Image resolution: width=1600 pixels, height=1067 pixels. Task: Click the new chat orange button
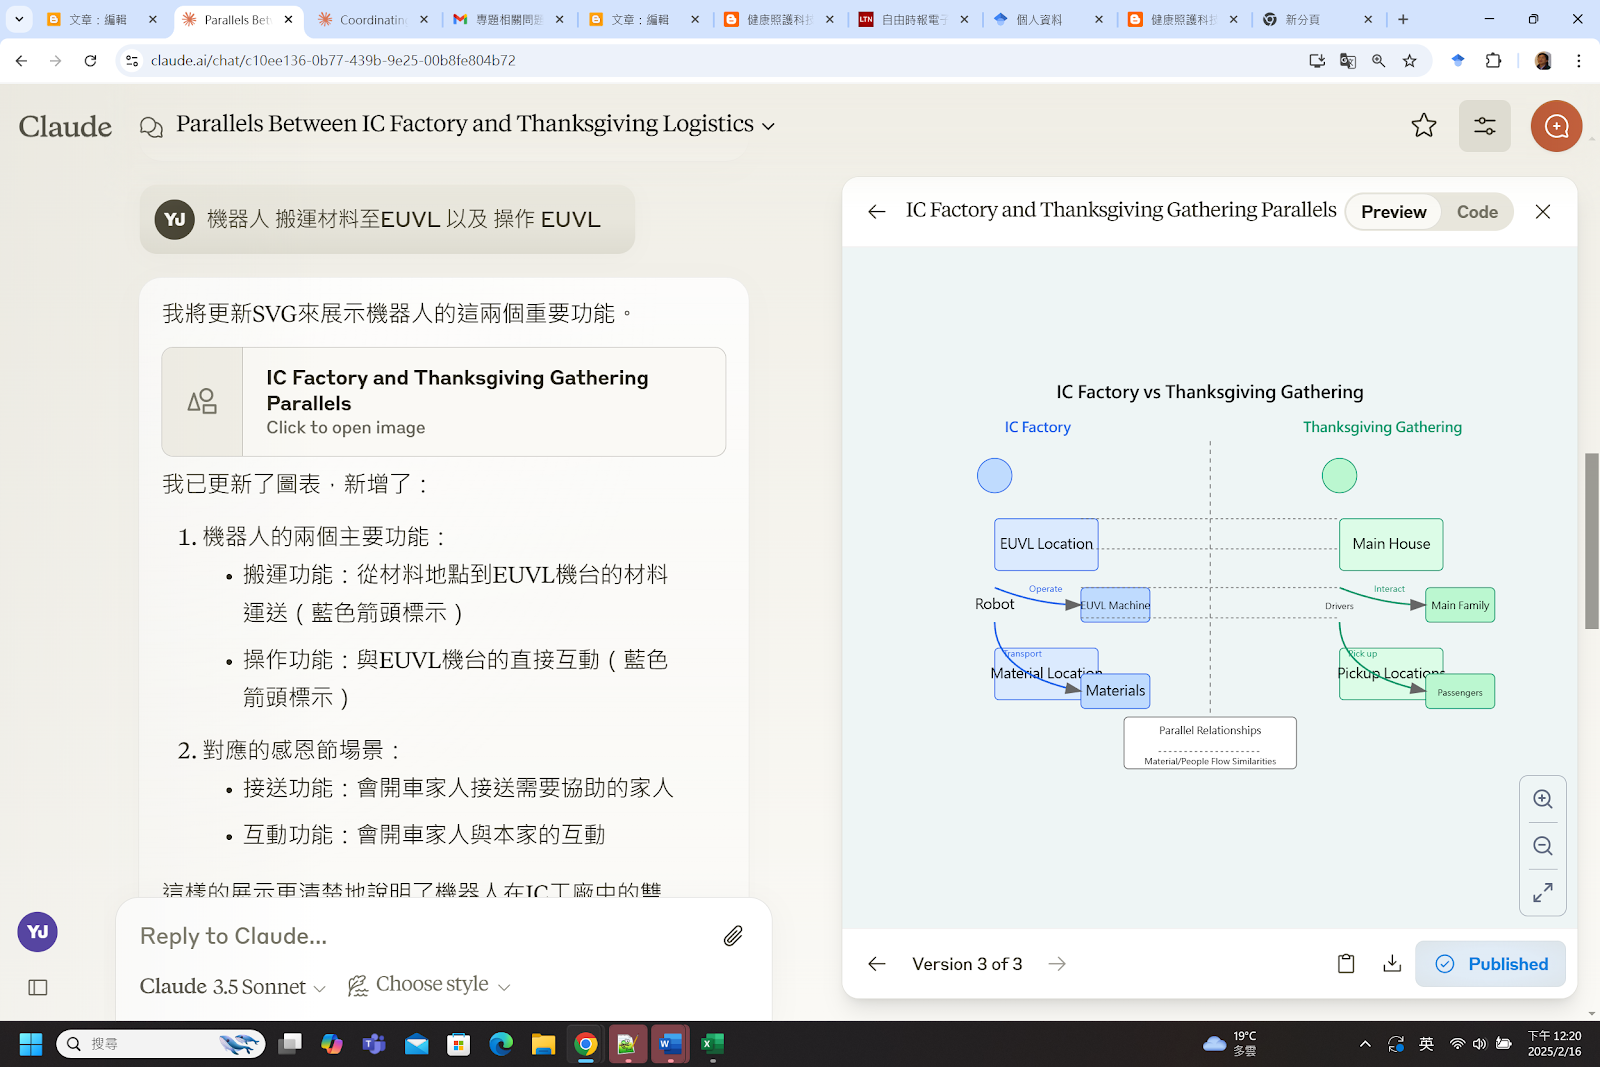click(1556, 126)
